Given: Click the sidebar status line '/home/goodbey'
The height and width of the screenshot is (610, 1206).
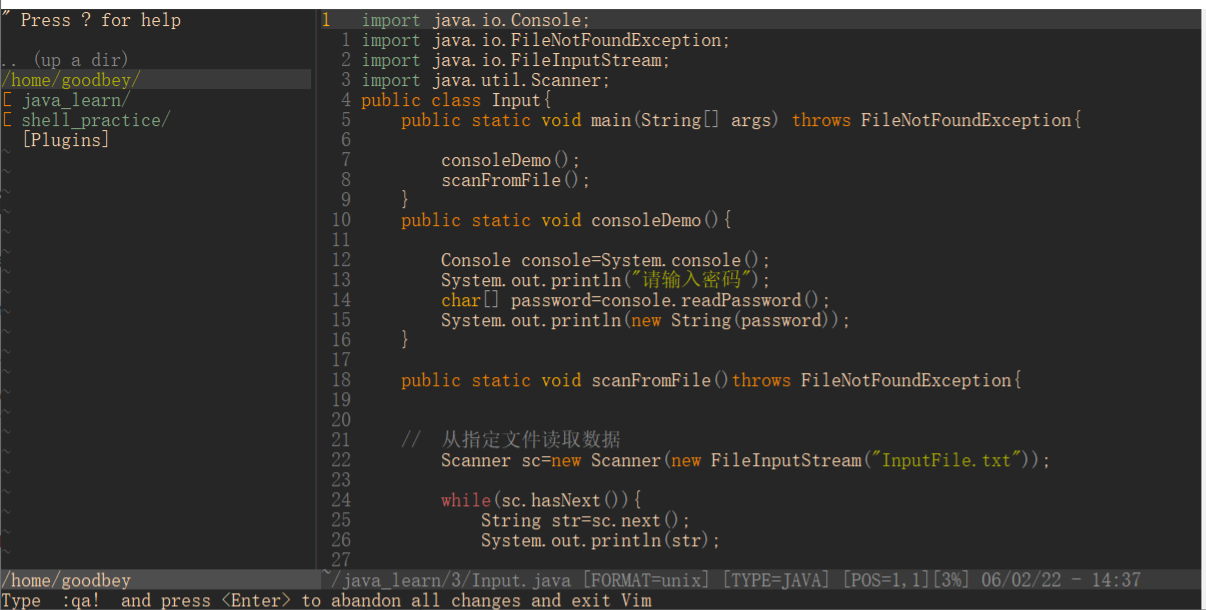Looking at the screenshot, I should pyautogui.click(x=66, y=580).
